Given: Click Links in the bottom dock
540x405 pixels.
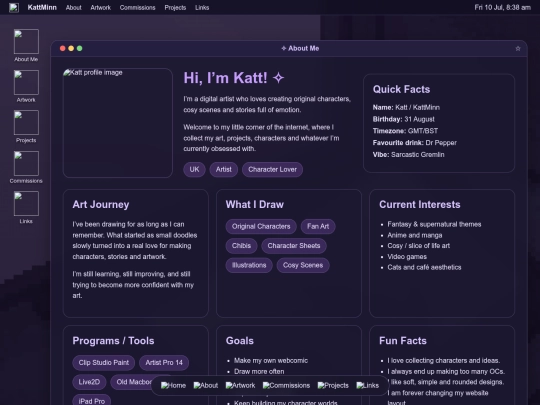Looking at the screenshot, I should (x=367, y=385).
